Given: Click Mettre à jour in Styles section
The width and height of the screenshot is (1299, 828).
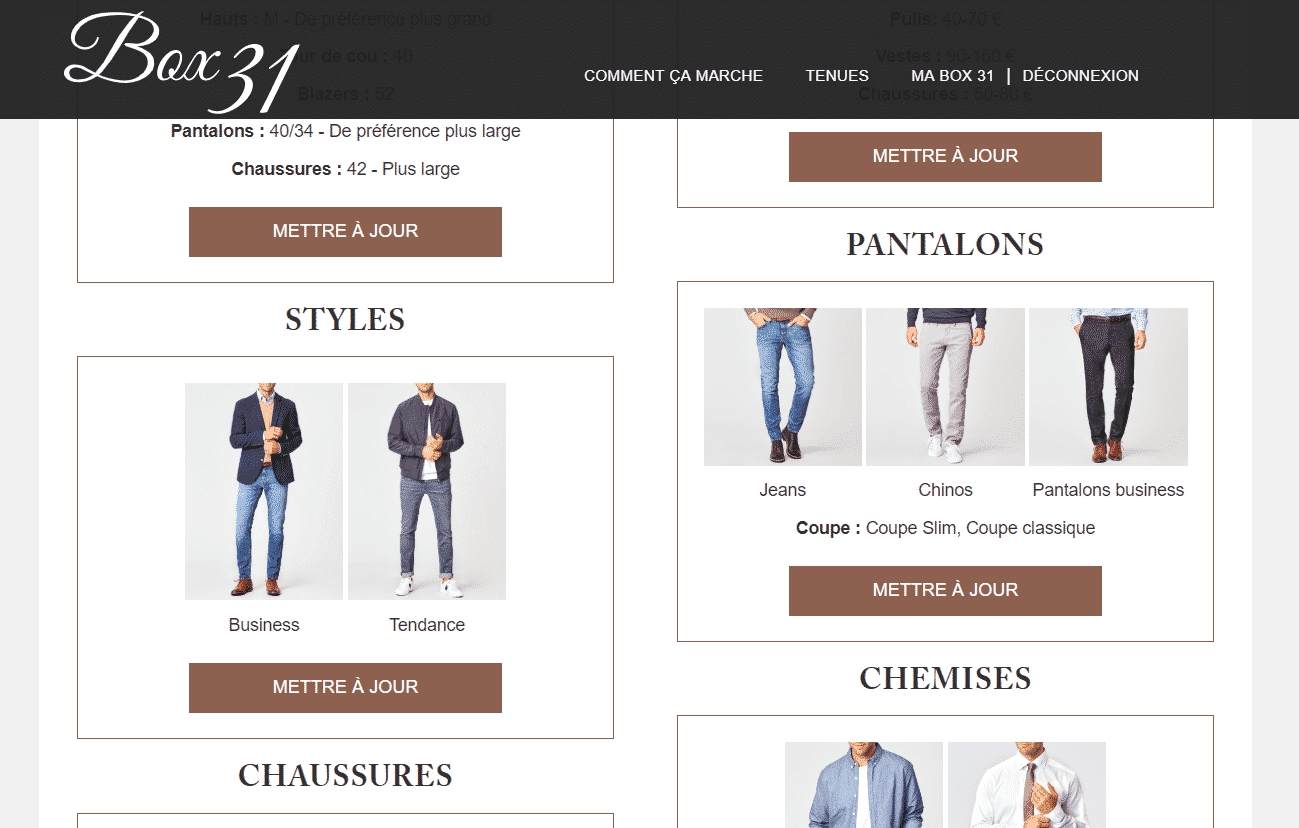Looking at the screenshot, I should point(345,688).
